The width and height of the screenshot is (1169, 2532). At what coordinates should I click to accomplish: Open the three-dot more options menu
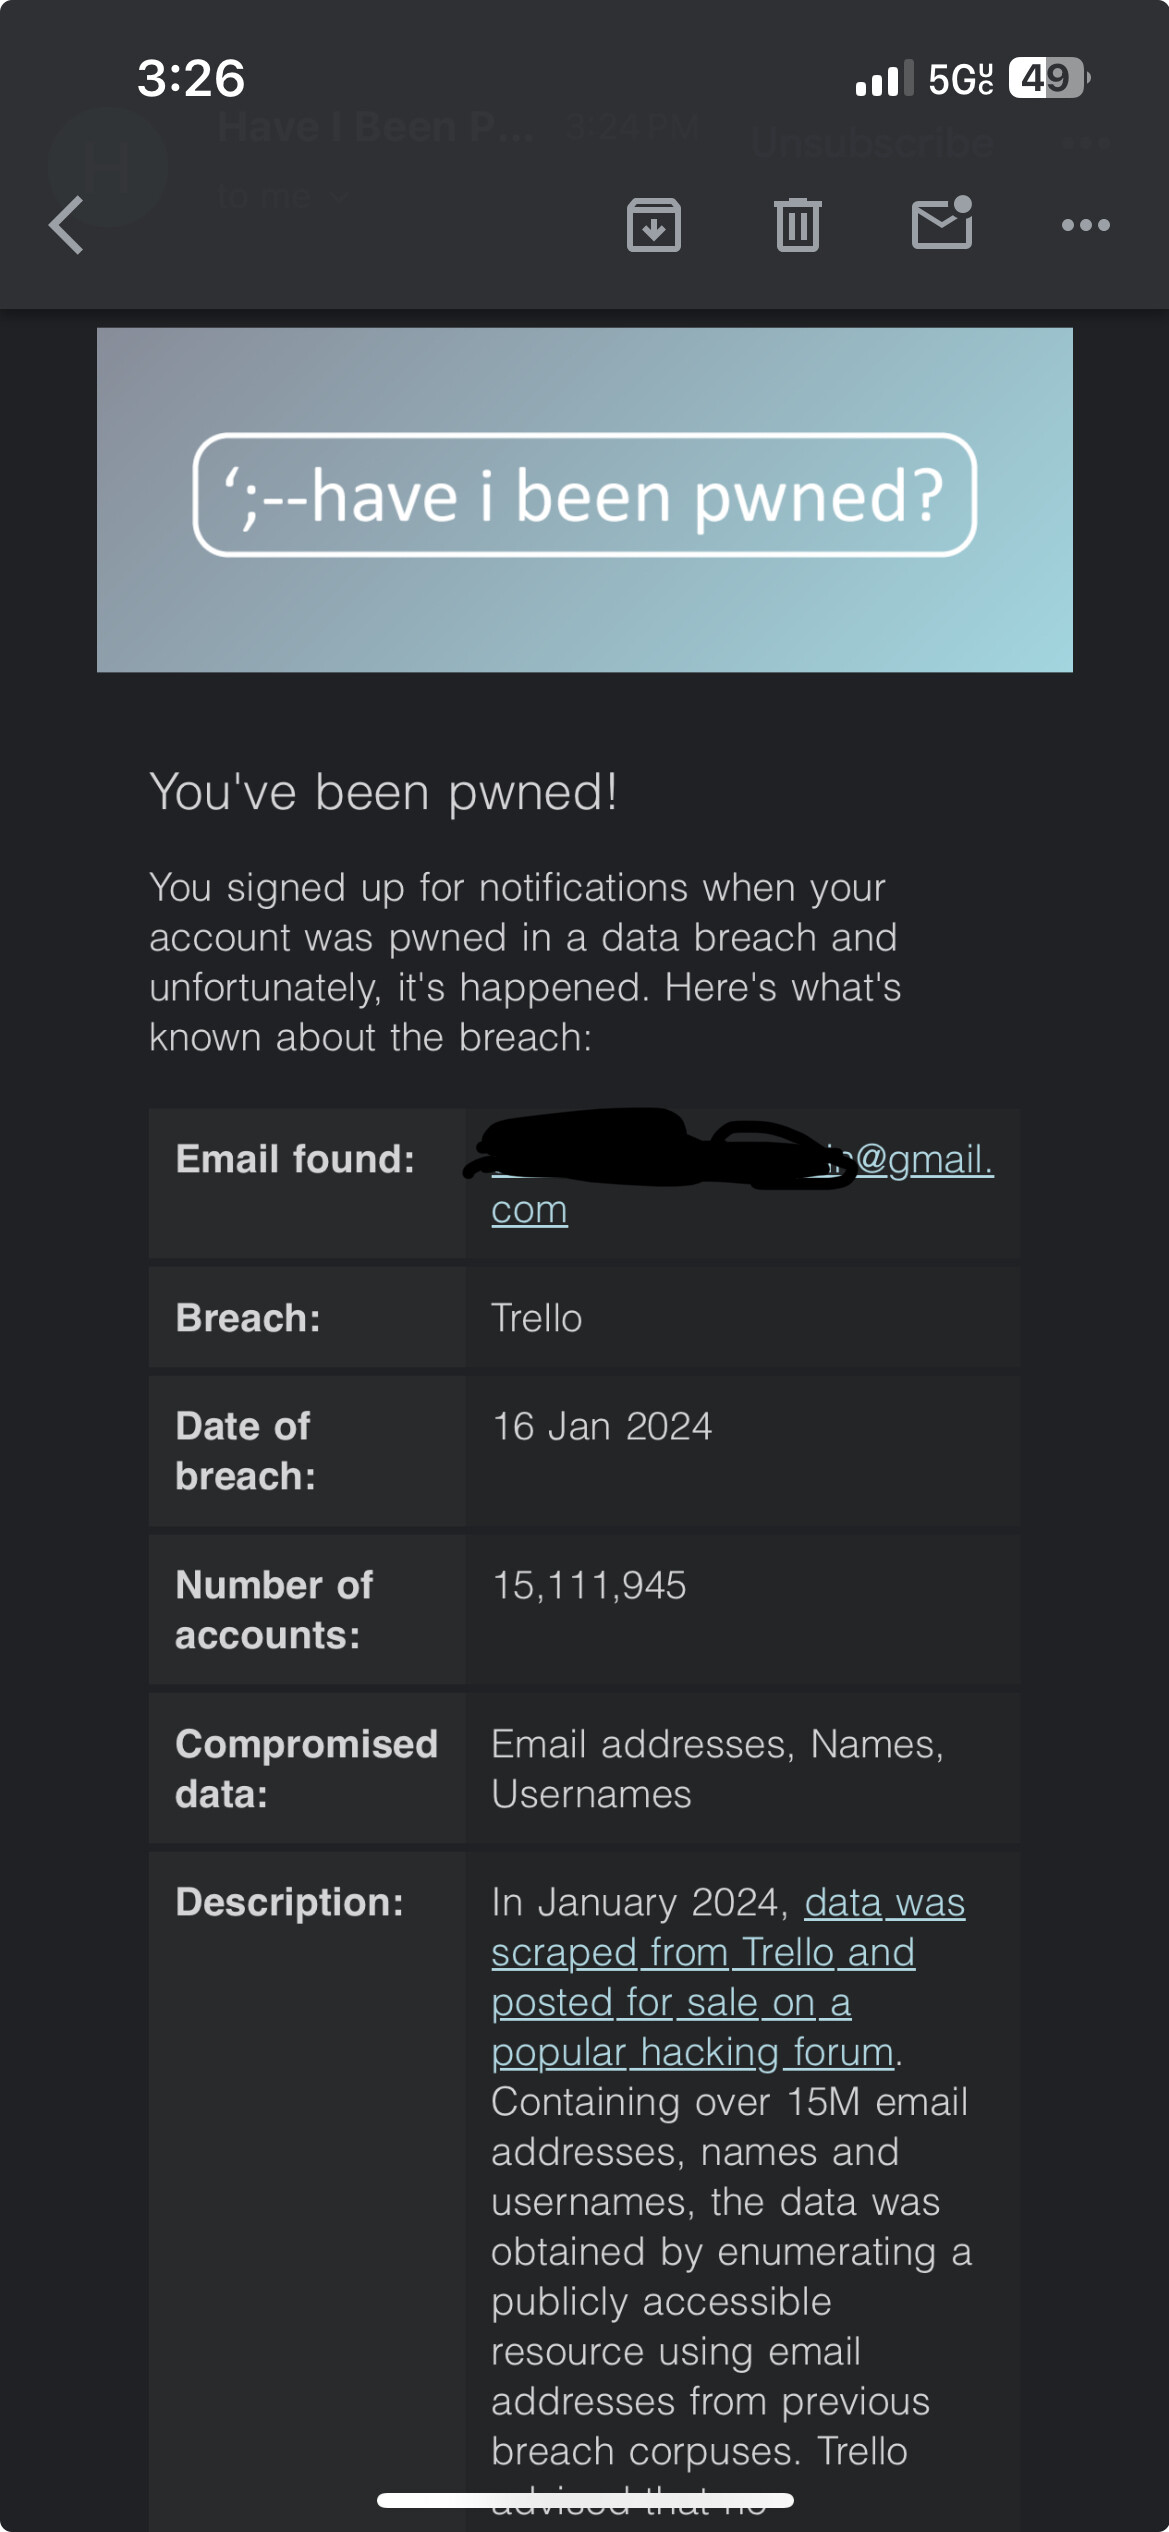pos(1086,225)
